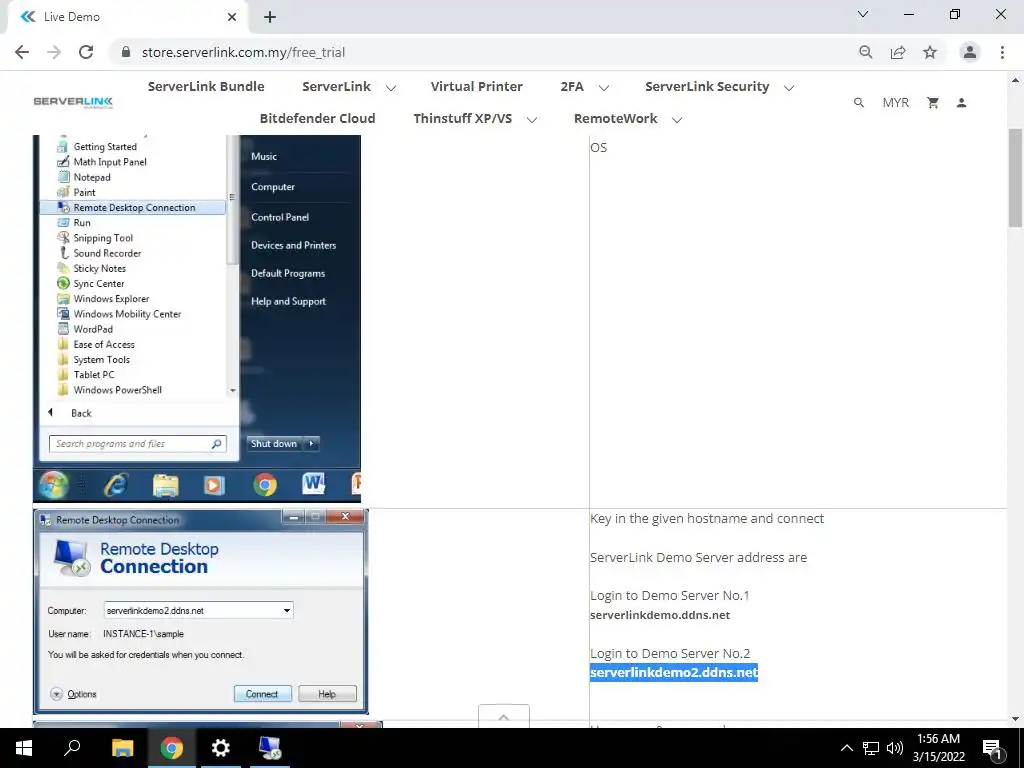This screenshot has width=1024, height=768.
Task: Open a new browser tab
Action: tap(270, 17)
